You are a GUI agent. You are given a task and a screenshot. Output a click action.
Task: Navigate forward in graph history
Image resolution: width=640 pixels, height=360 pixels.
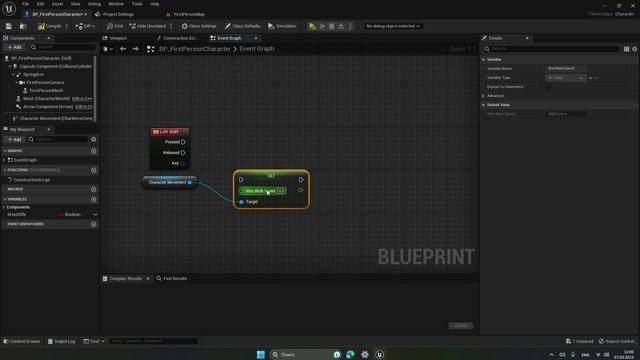point(136,49)
